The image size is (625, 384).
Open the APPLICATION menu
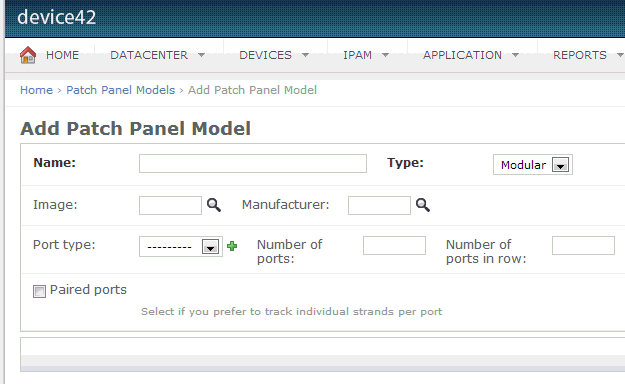pyautogui.click(x=462, y=55)
